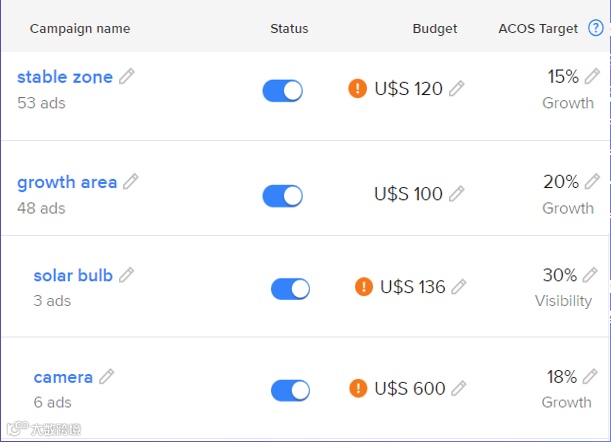This screenshot has width=611, height=442.
Task: Open ACOS Target help tooltip
Action: pyautogui.click(x=595, y=29)
